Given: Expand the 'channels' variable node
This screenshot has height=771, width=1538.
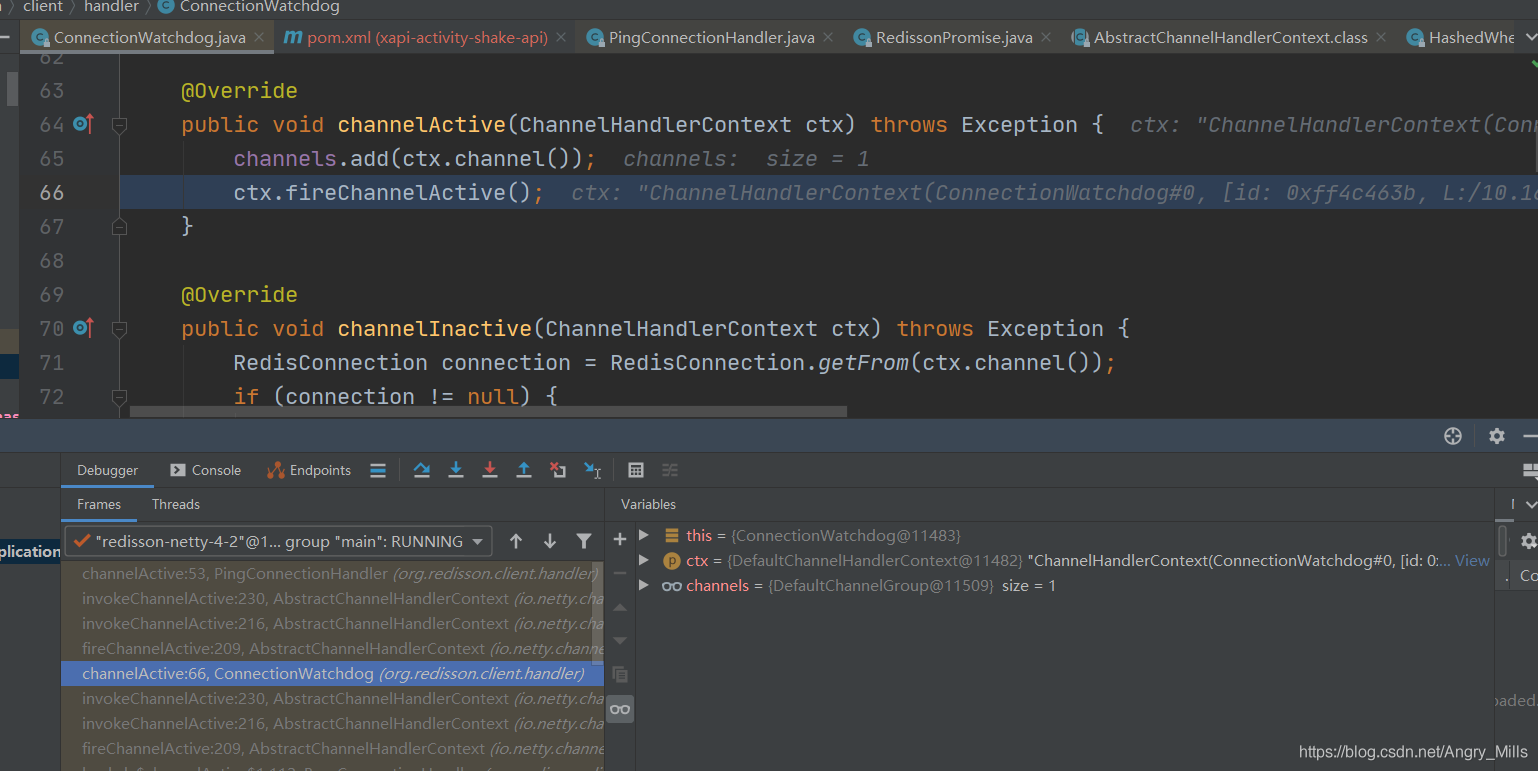Looking at the screenshot, I should pos(644,586).
